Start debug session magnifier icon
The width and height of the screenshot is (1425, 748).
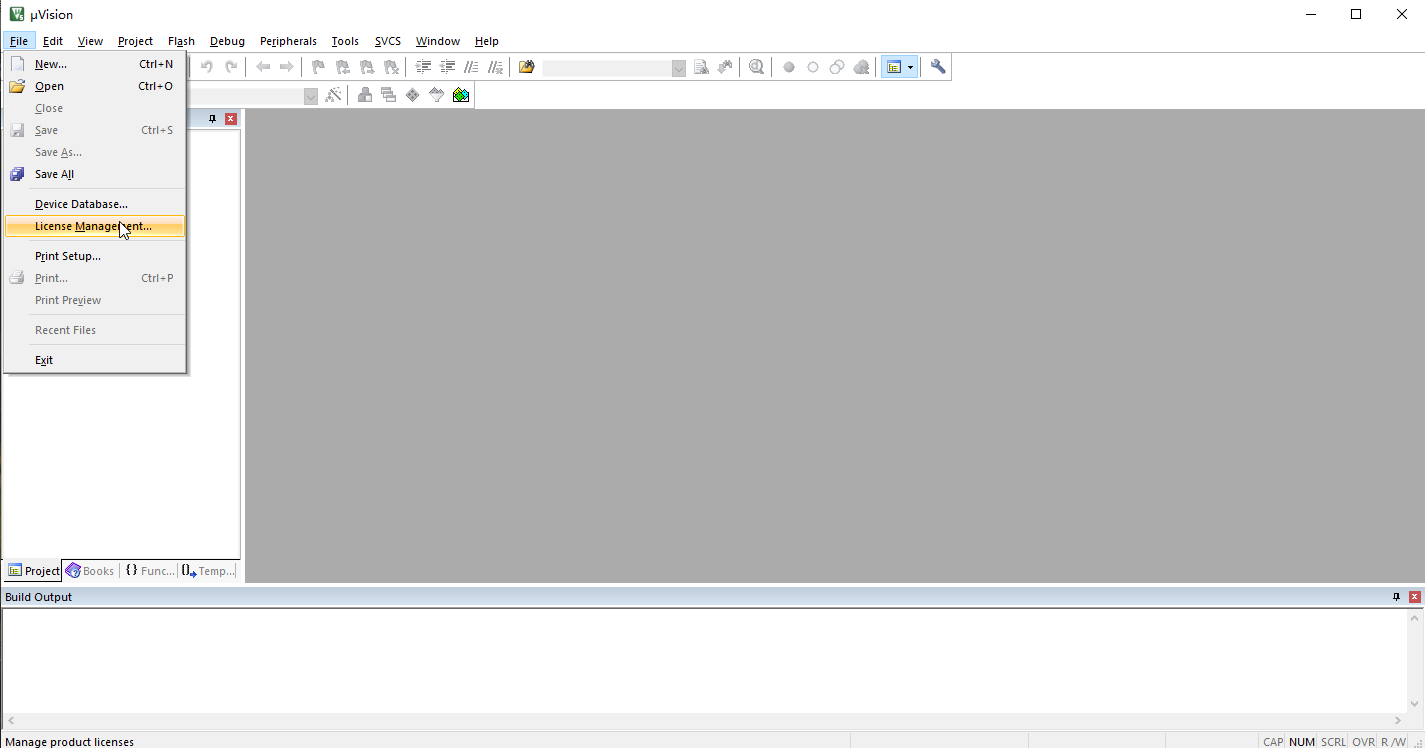[x=757, y=67]
